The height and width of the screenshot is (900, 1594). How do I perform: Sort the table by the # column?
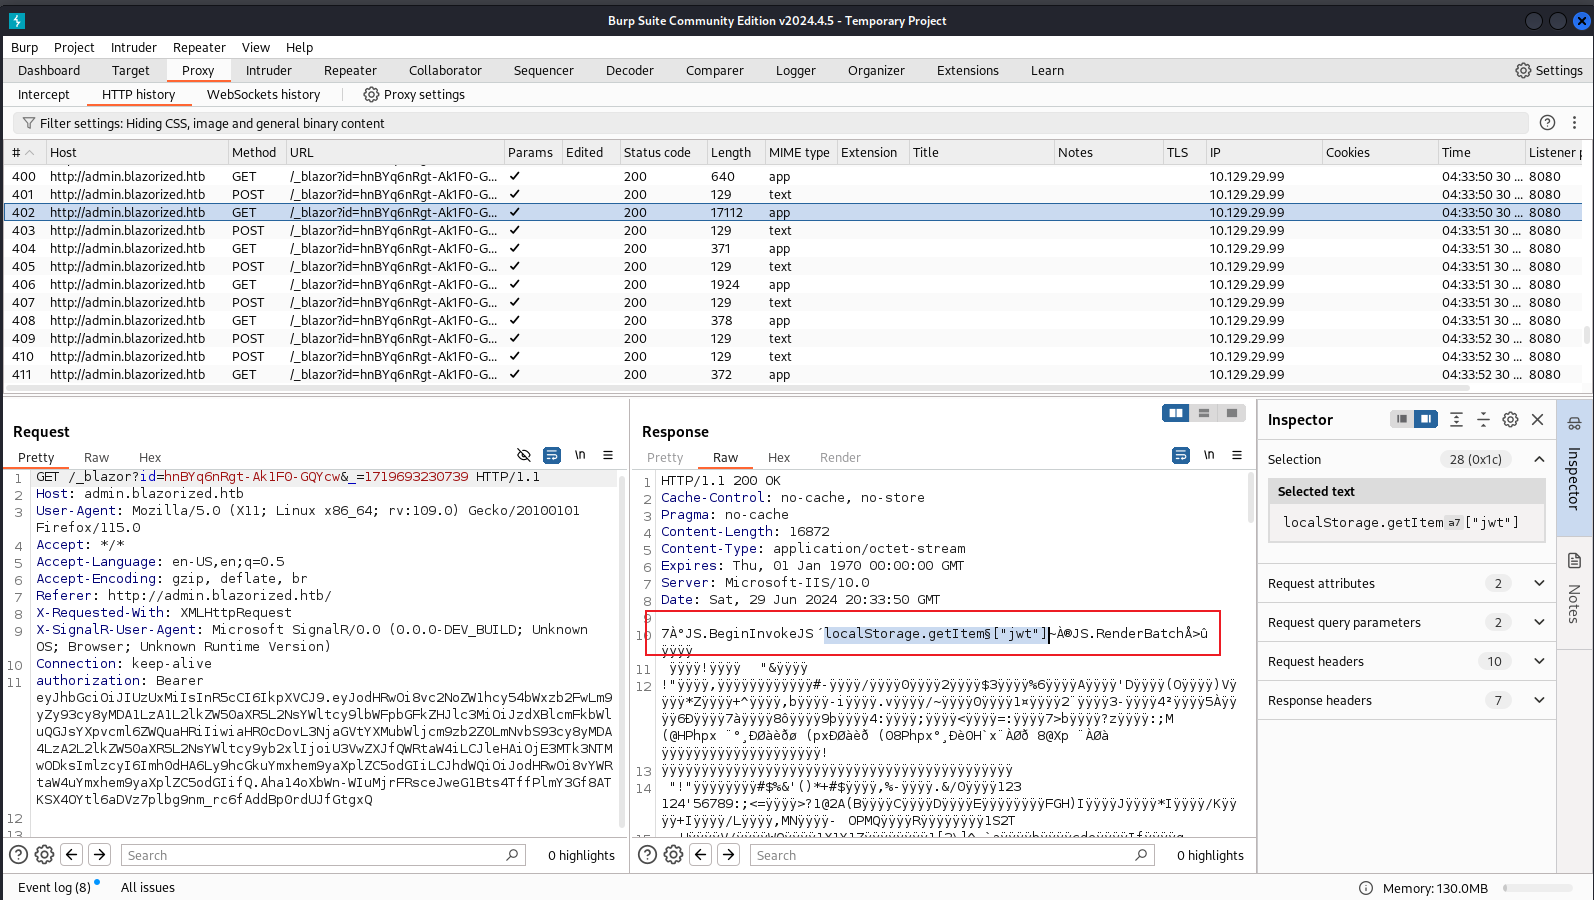click(24, 152)
